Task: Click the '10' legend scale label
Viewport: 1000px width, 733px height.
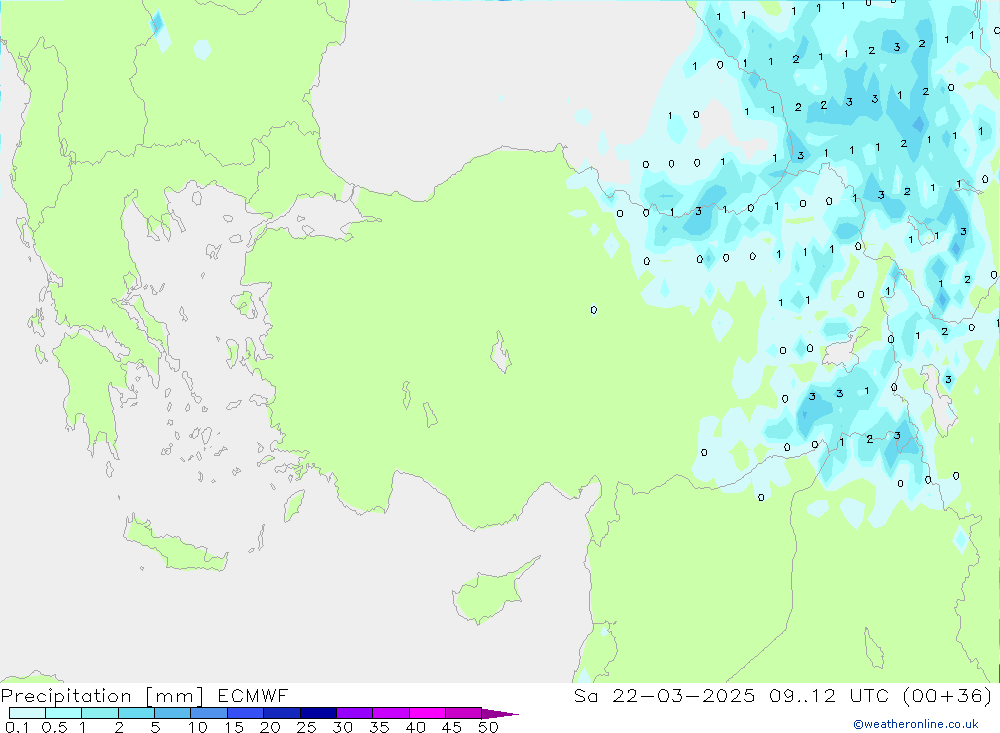Action: point(198,727)
